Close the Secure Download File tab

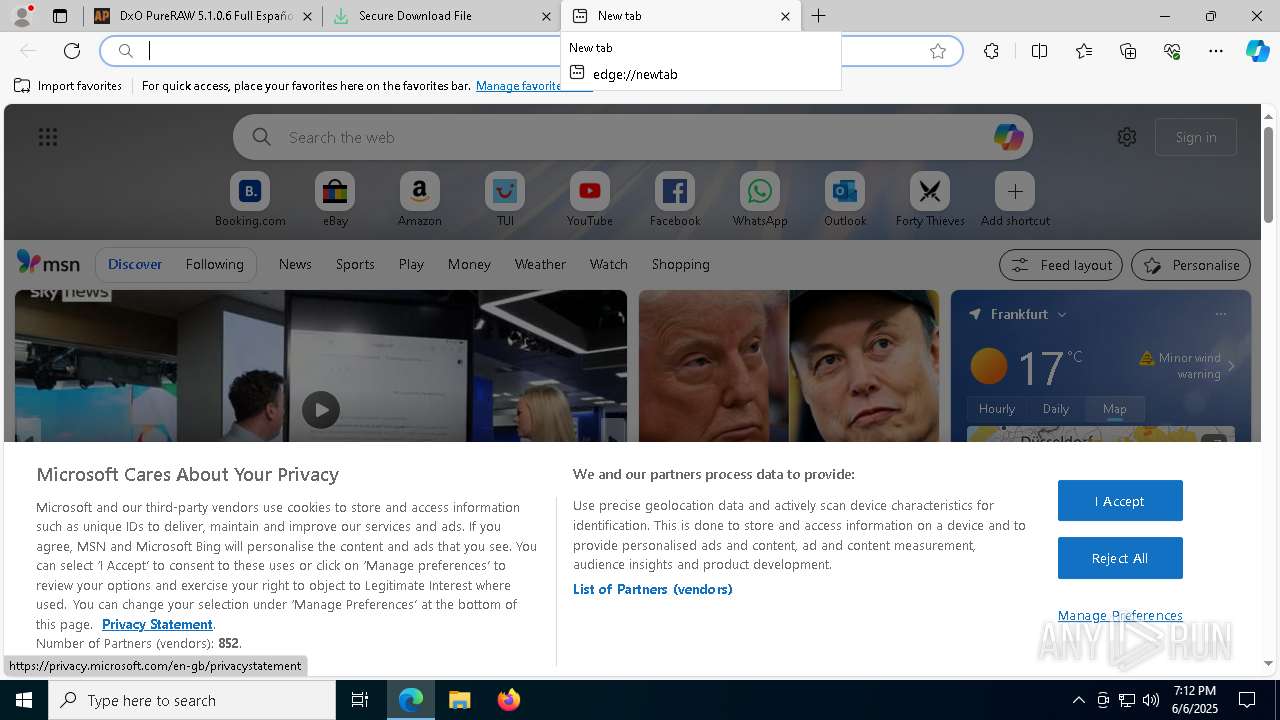click(546, 16)
